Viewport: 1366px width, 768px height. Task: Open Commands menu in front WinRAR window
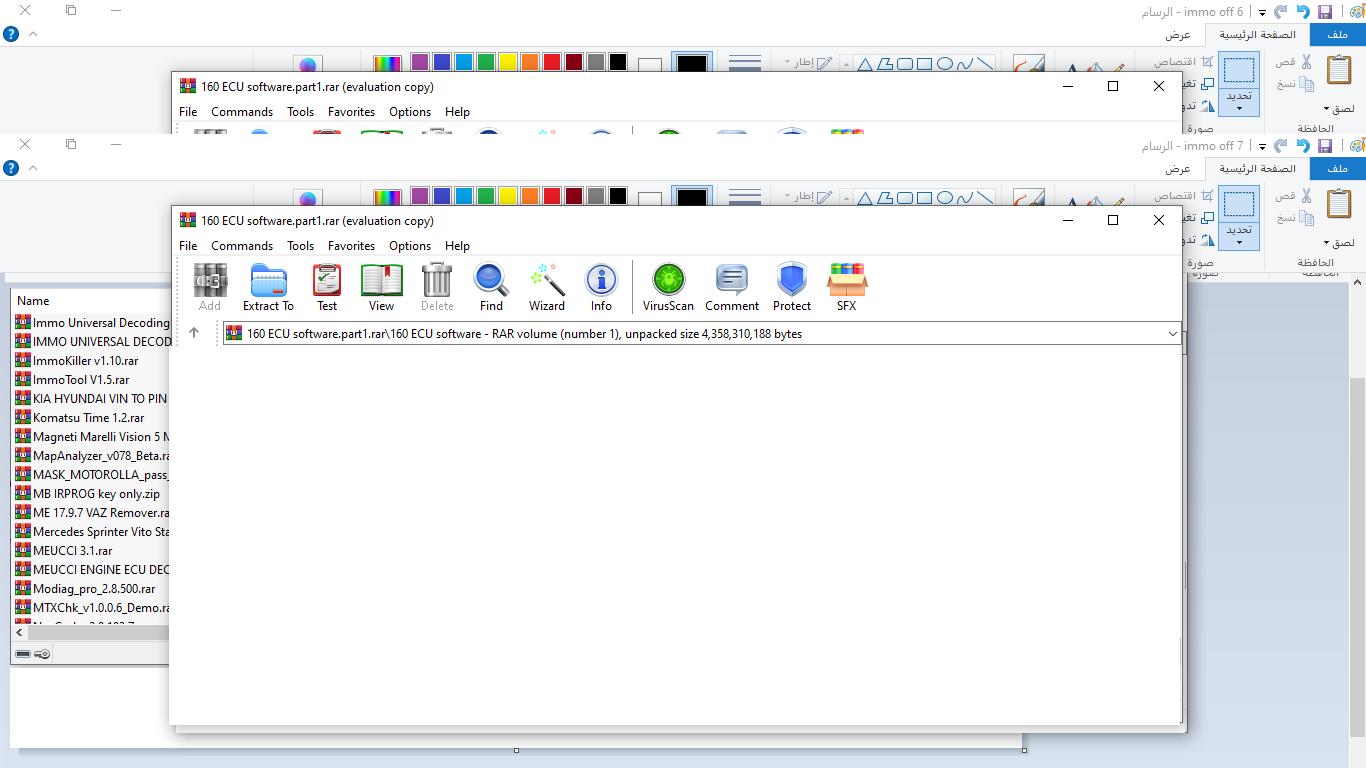(x=242, y=246)
